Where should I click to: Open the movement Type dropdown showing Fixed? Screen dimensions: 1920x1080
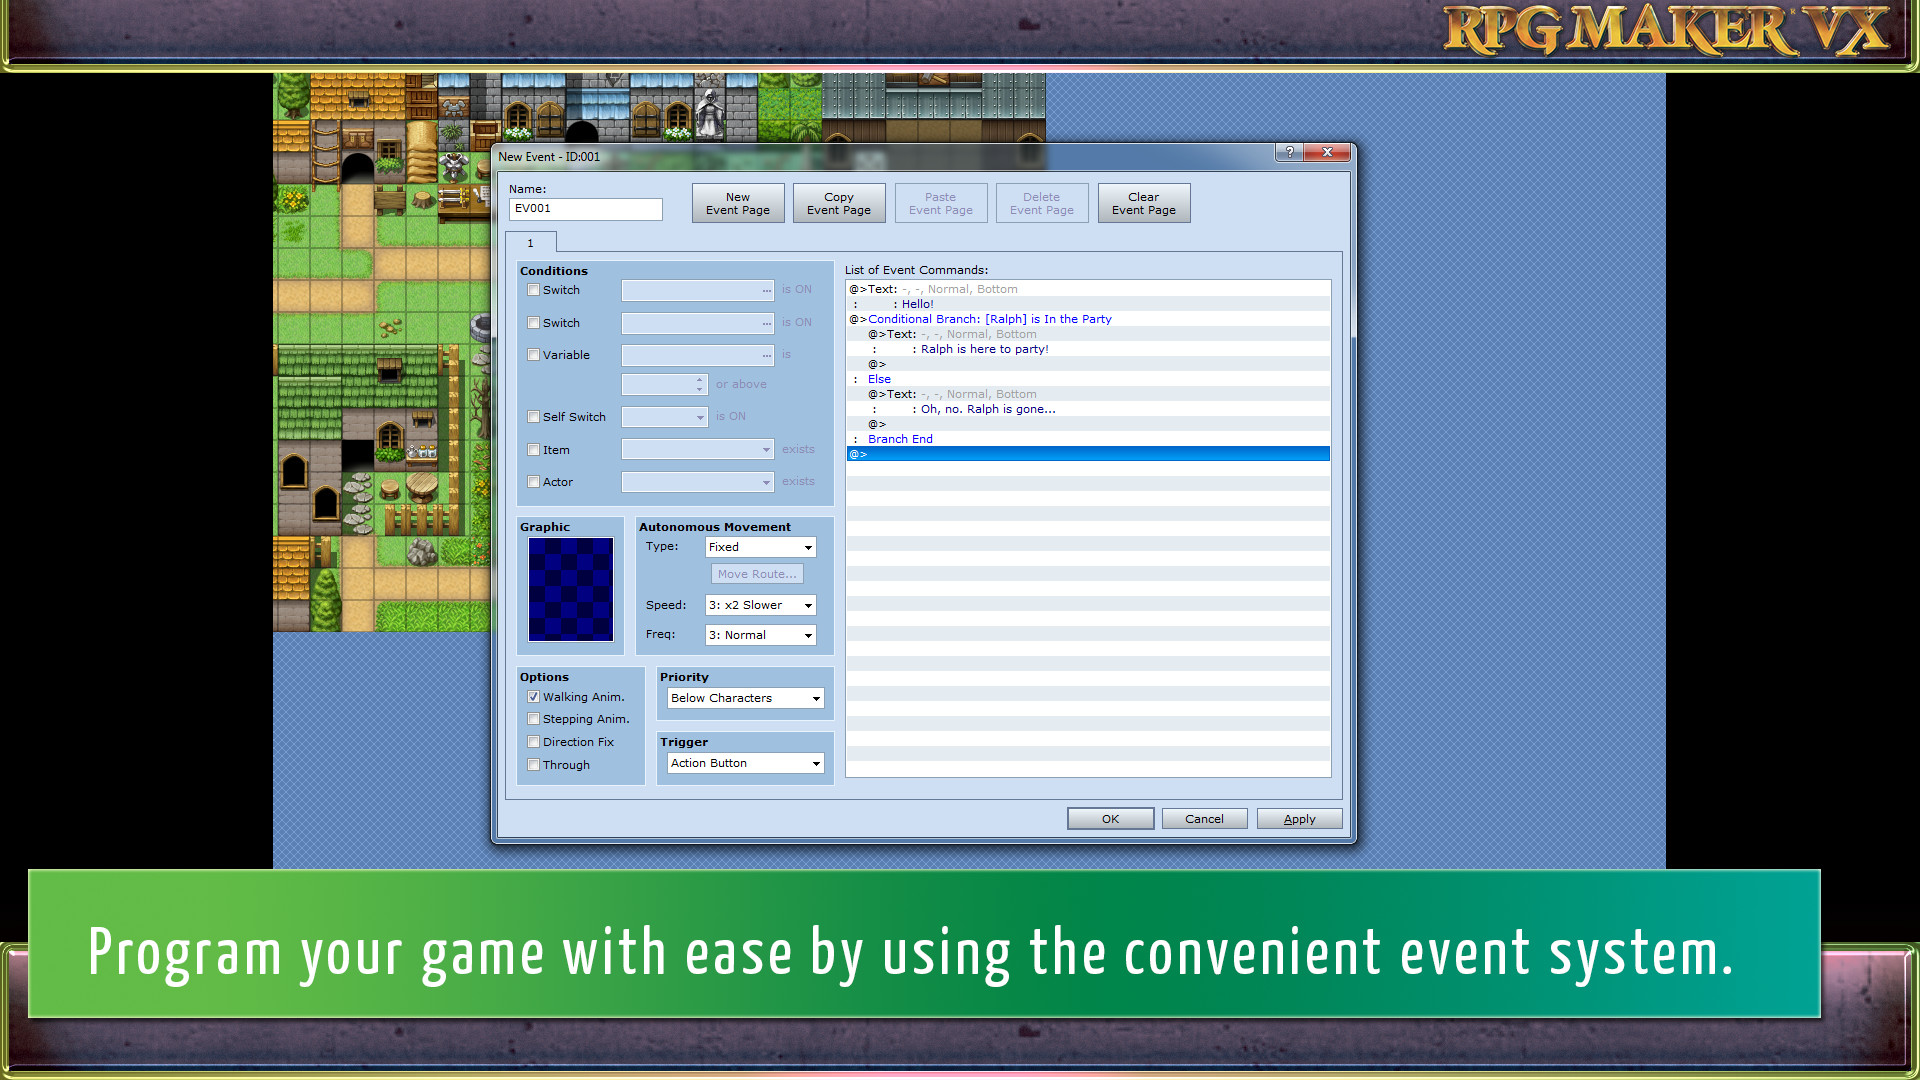760,547
